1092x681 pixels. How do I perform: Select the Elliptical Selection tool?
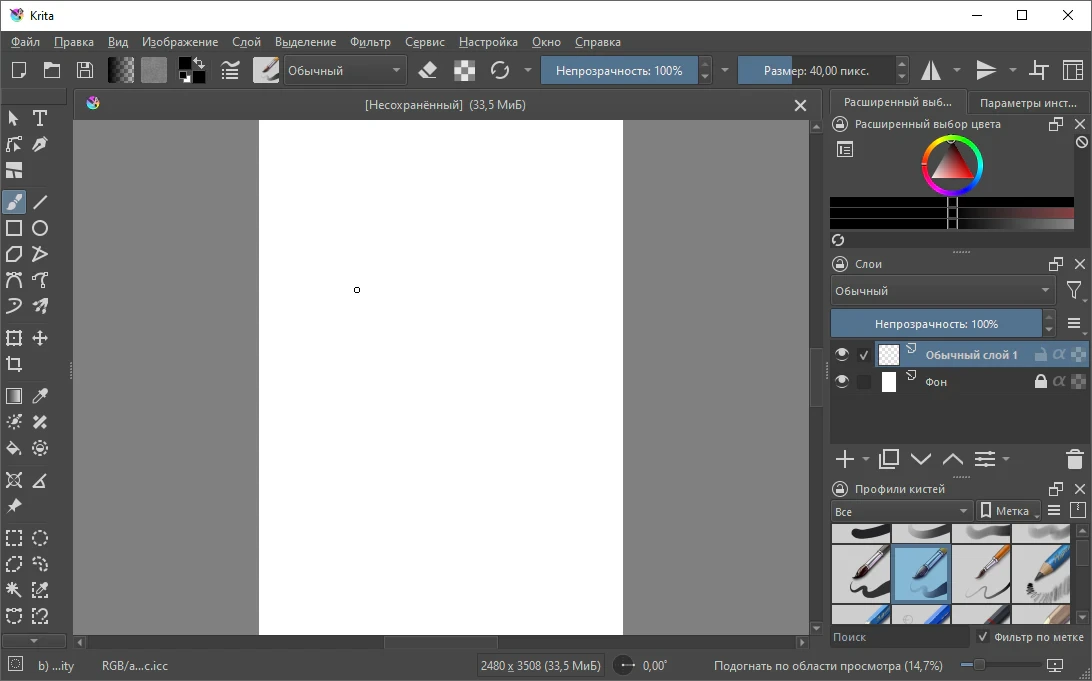[40, 538]
